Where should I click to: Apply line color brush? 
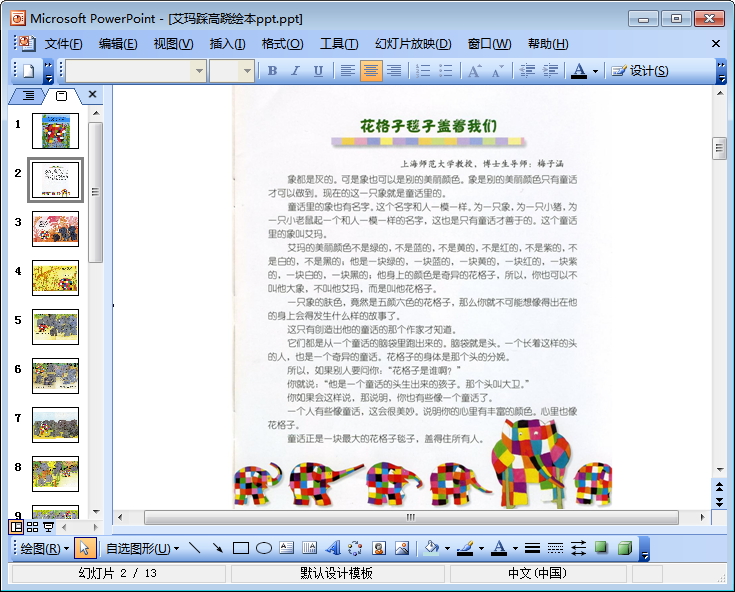[465, 547]
